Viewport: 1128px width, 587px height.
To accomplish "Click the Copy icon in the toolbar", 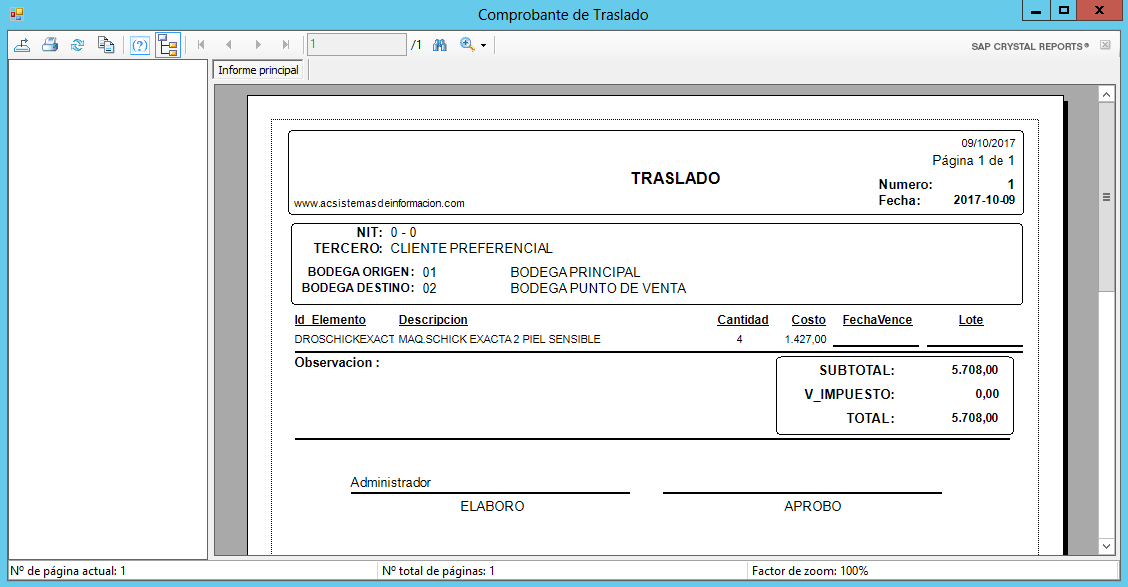I will click(x=105, y=45).
